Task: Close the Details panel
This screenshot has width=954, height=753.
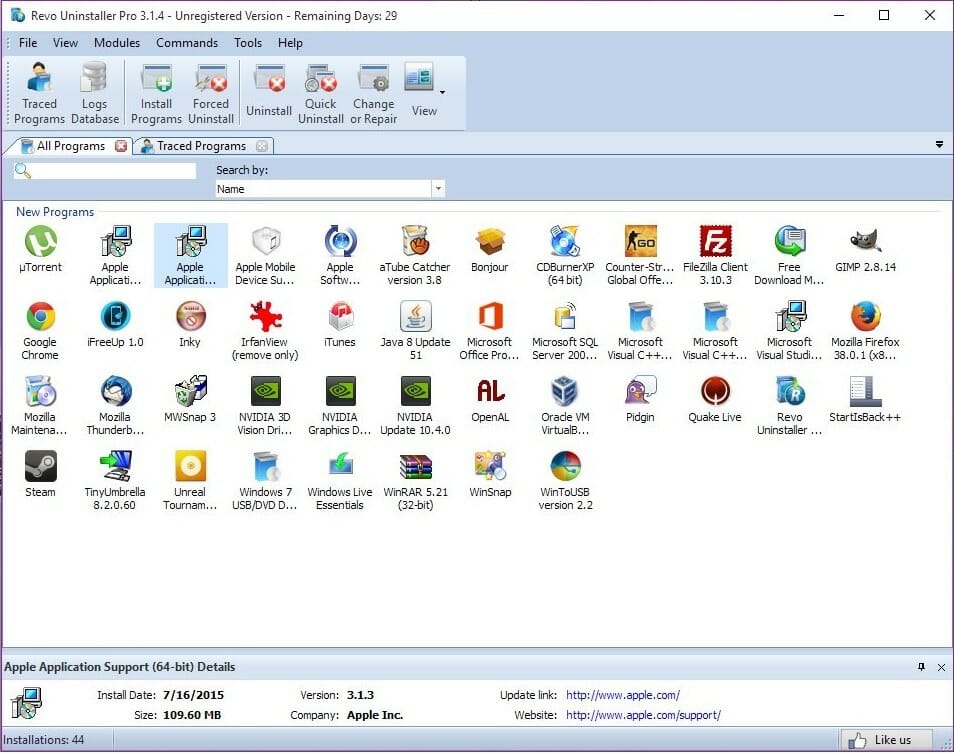Action: [942, 667]
